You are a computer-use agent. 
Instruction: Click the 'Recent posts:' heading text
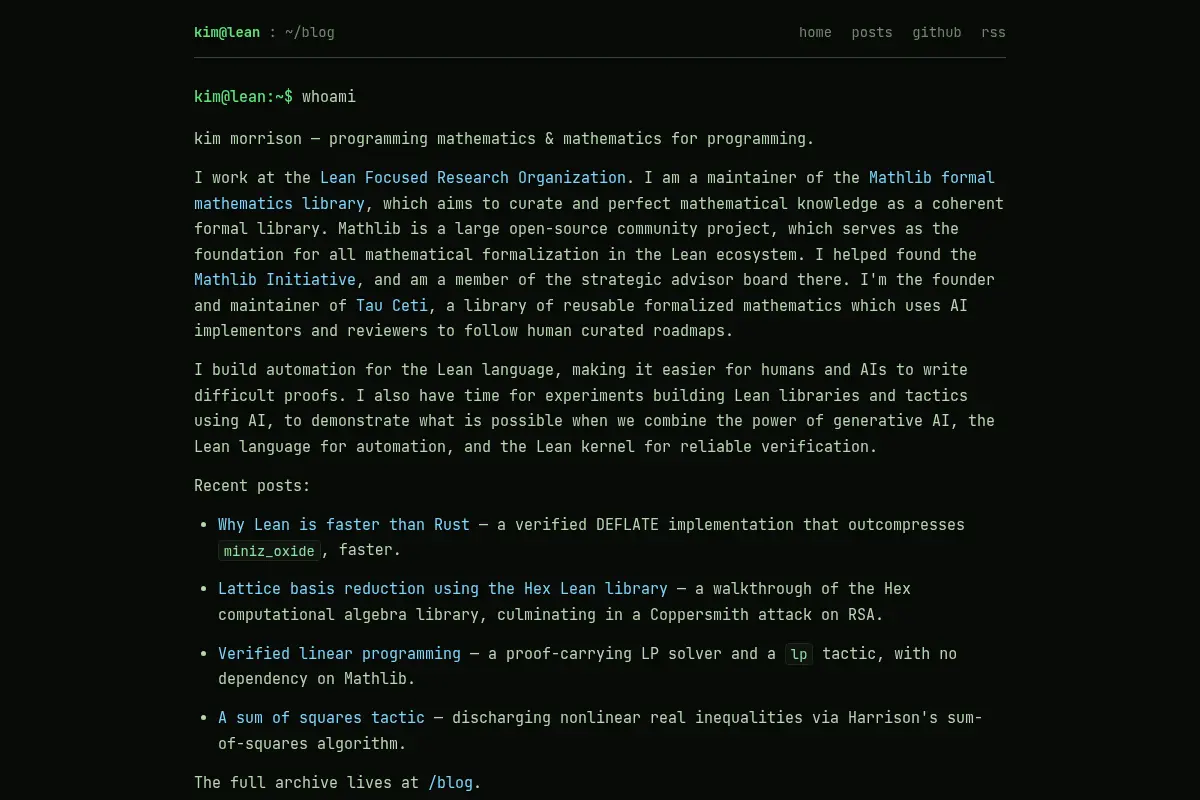[x=252, y=486]
